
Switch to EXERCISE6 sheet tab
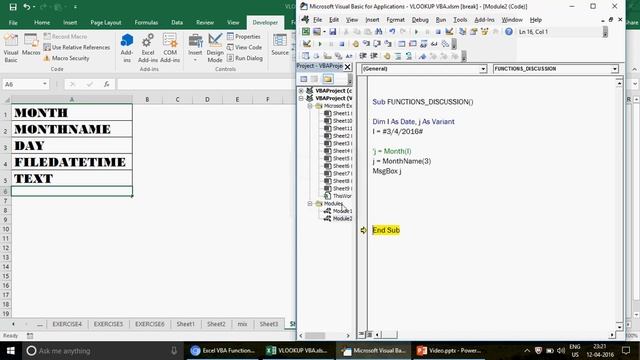point(149,324)
